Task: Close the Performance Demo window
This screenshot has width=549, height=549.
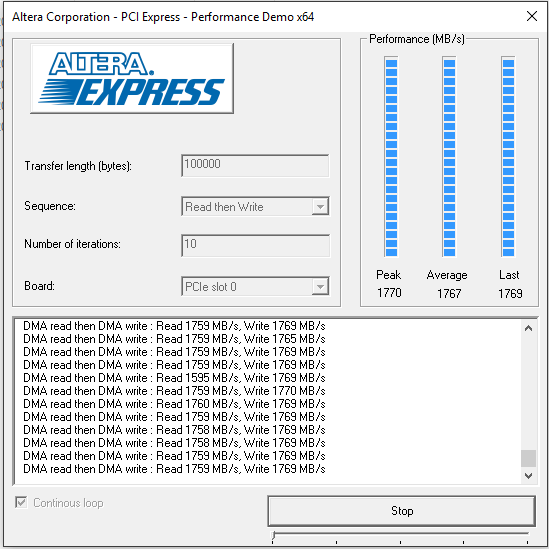Action: 532,16
